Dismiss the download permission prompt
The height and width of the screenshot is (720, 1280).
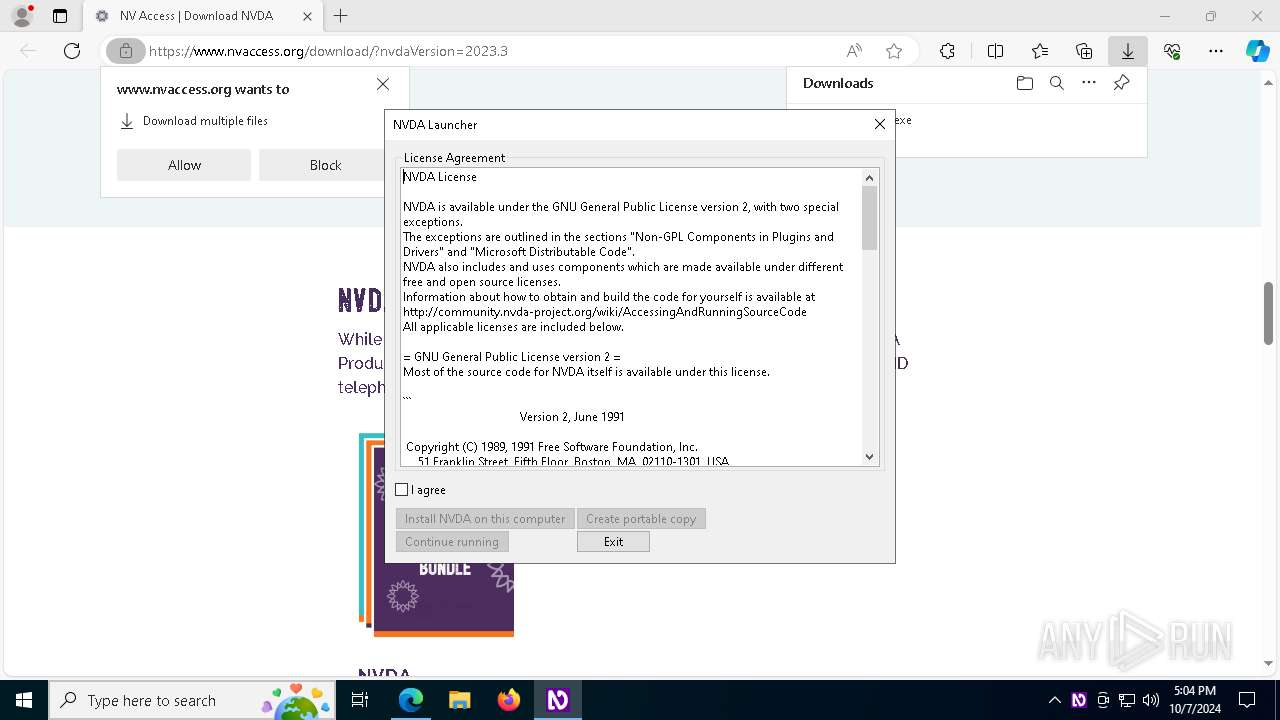tap(383, 84)
